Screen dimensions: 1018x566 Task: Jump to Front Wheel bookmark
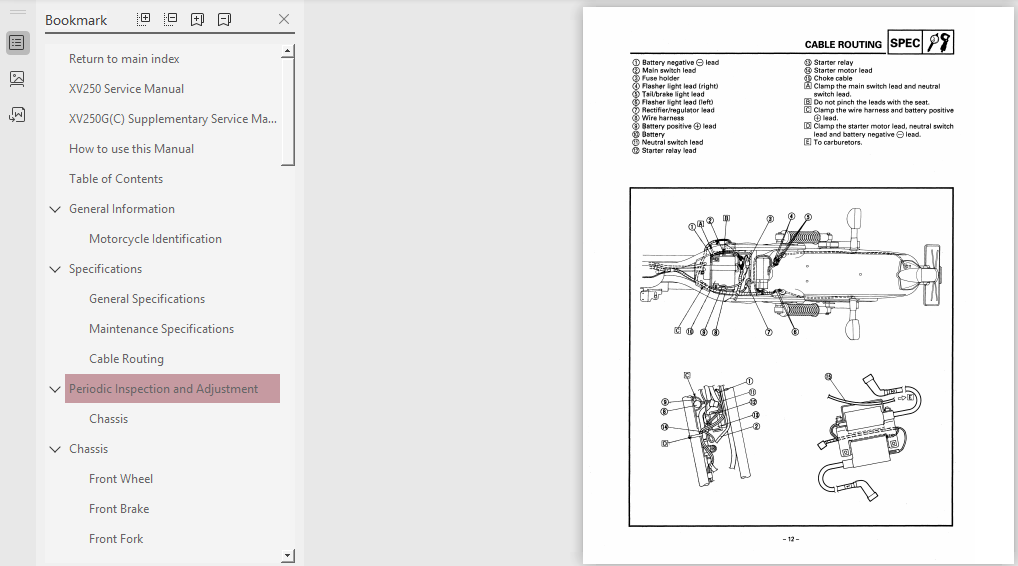click(x=121, y=479)
